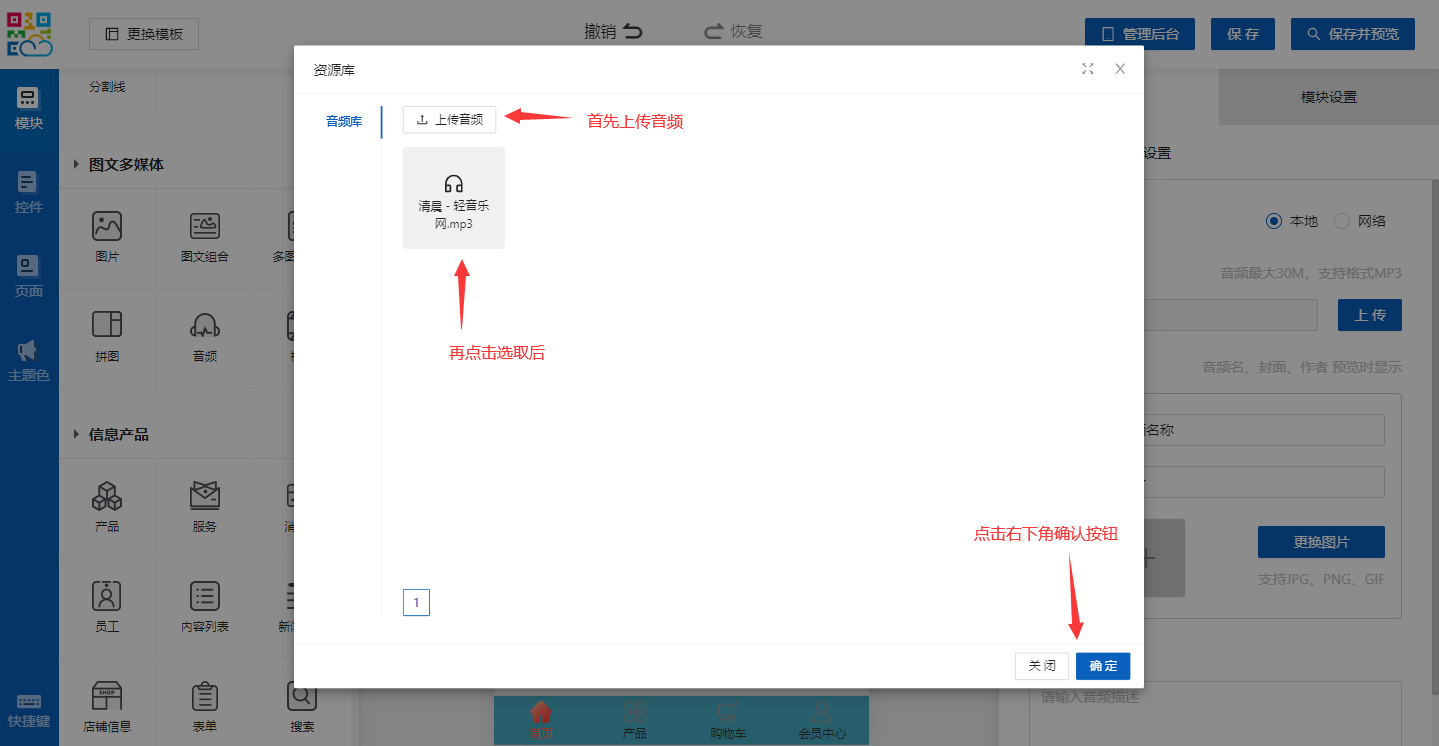
Task: Collapse the 信息产品 section
Action: (x=76, y=435)
